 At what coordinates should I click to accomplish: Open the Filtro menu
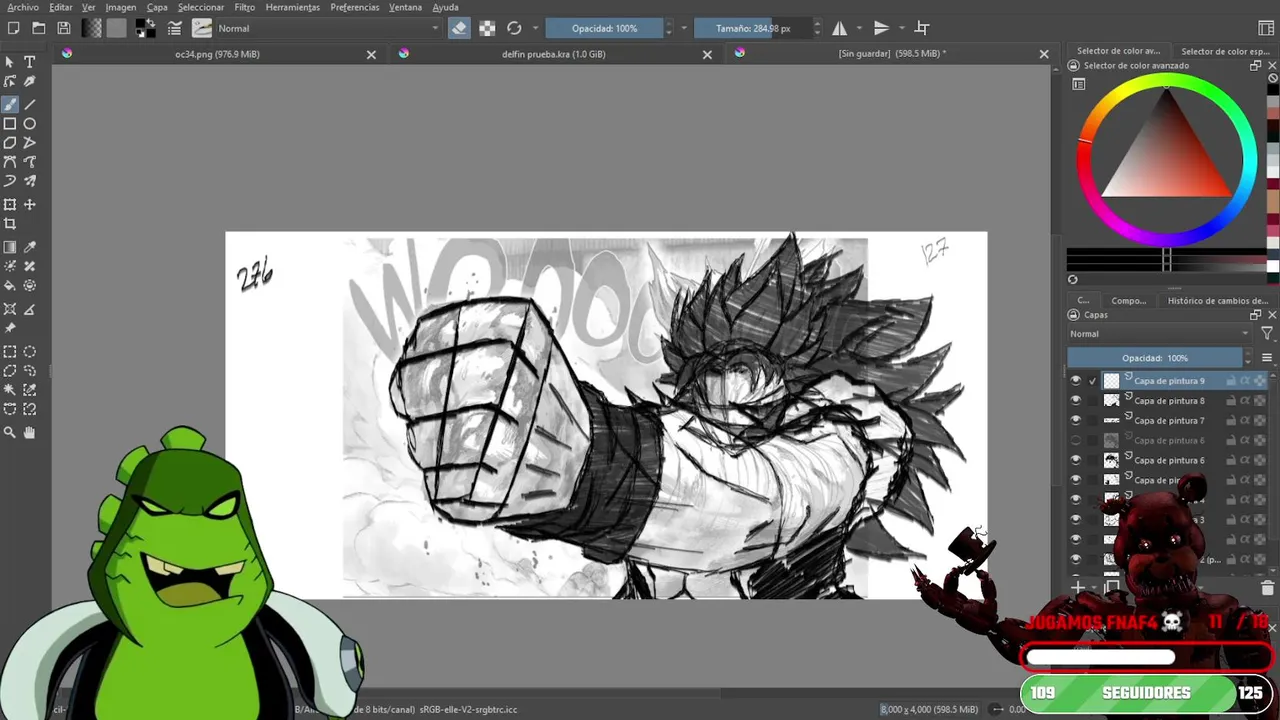point(244,7)
